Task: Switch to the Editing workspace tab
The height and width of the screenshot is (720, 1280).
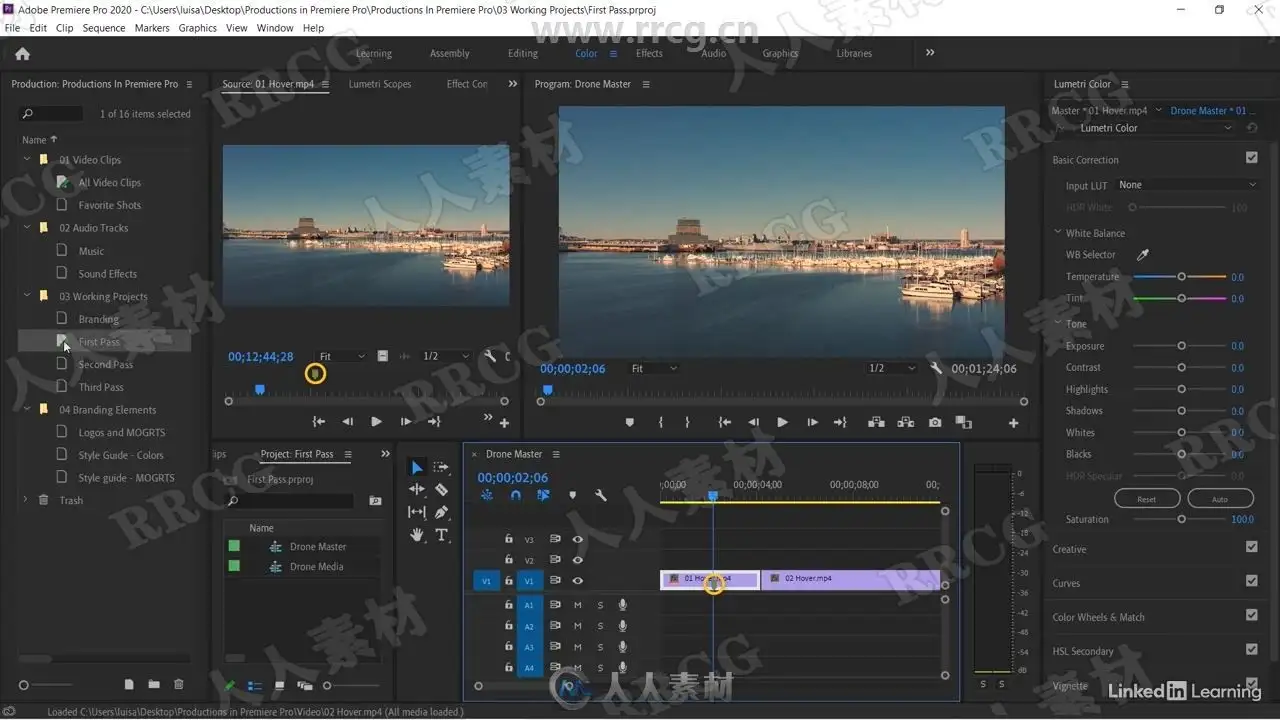Action: click(522, 54)
